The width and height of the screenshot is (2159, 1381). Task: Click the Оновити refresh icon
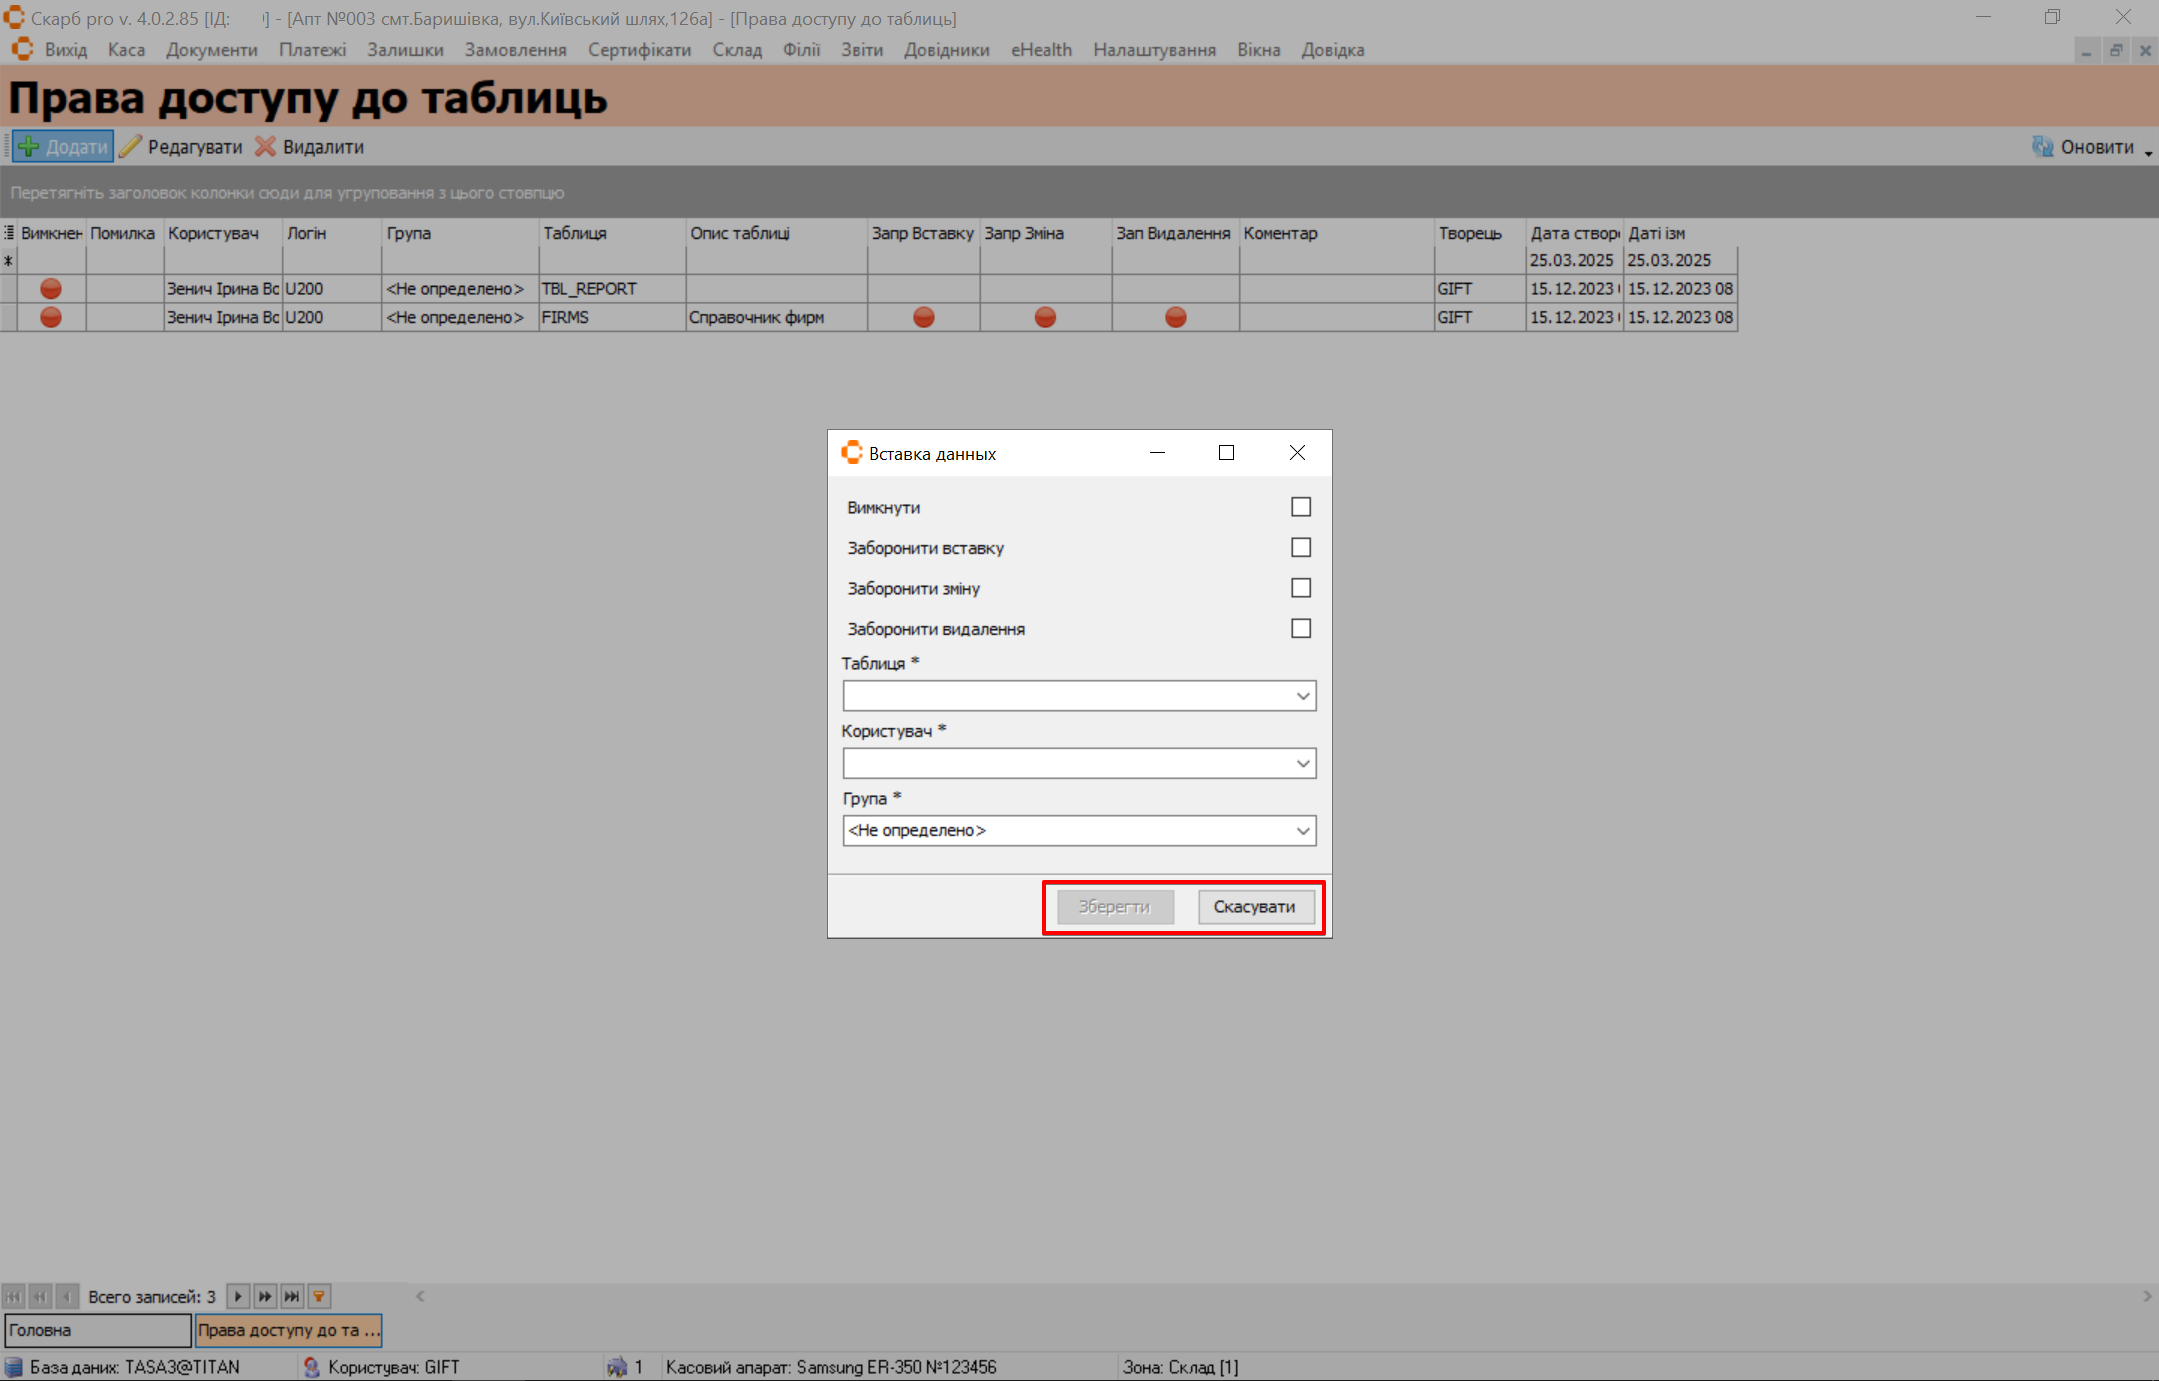click(x=2042, y=147)
